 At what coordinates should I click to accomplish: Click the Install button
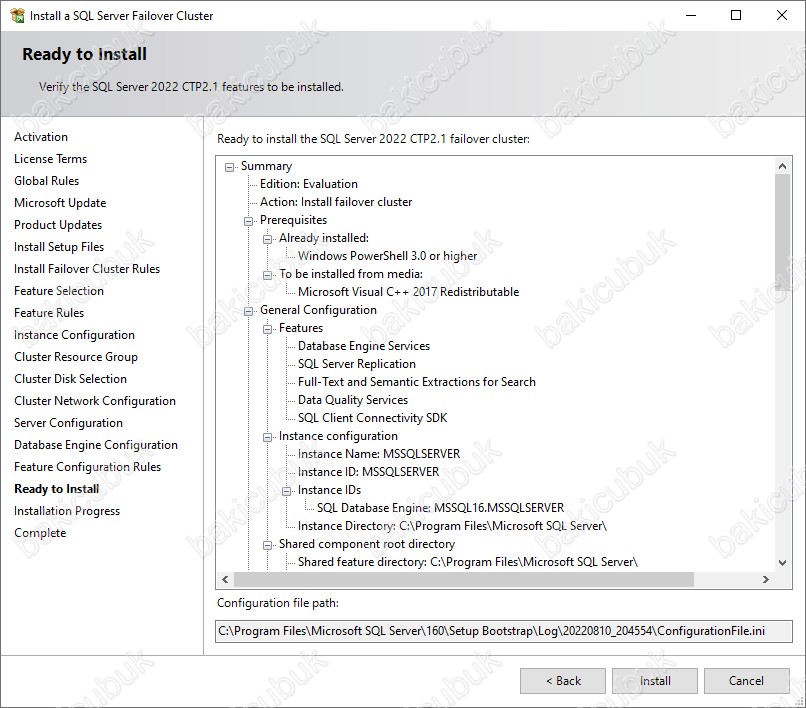[655, 681]
